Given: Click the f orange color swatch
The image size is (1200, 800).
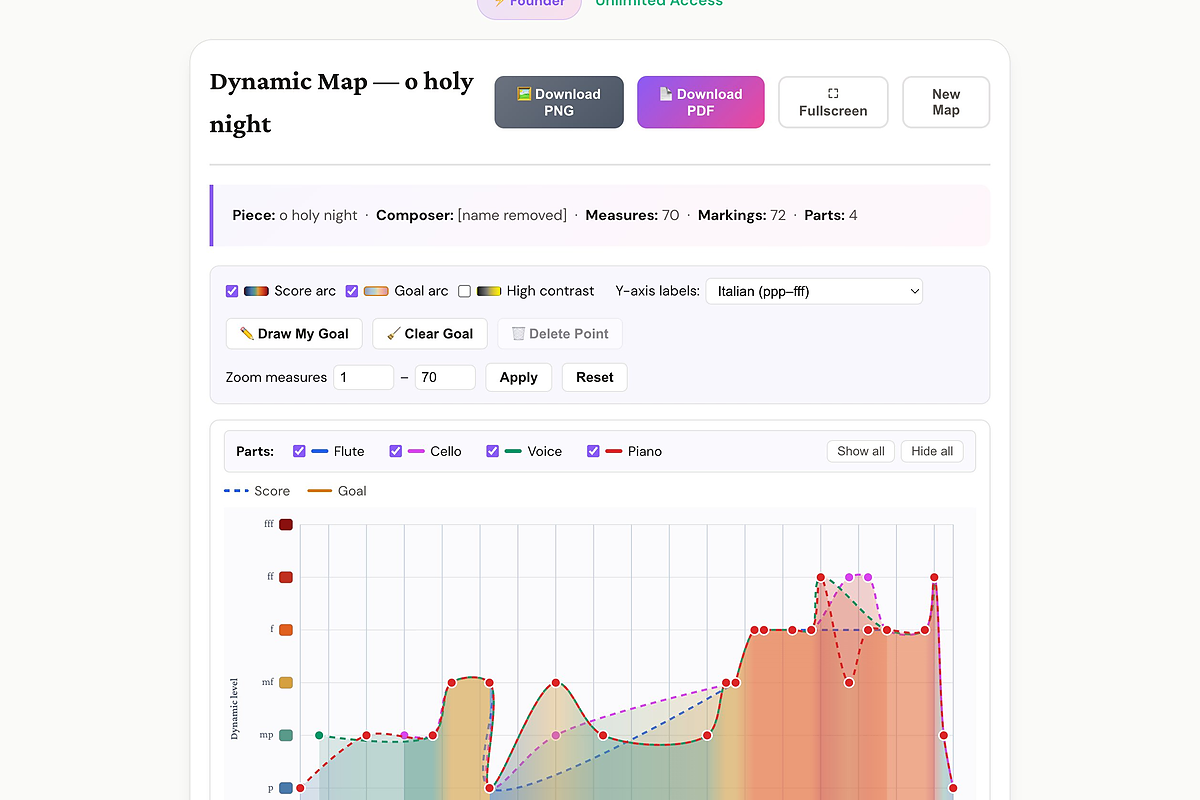Looking at the screenshot, I should pos(286,630).
